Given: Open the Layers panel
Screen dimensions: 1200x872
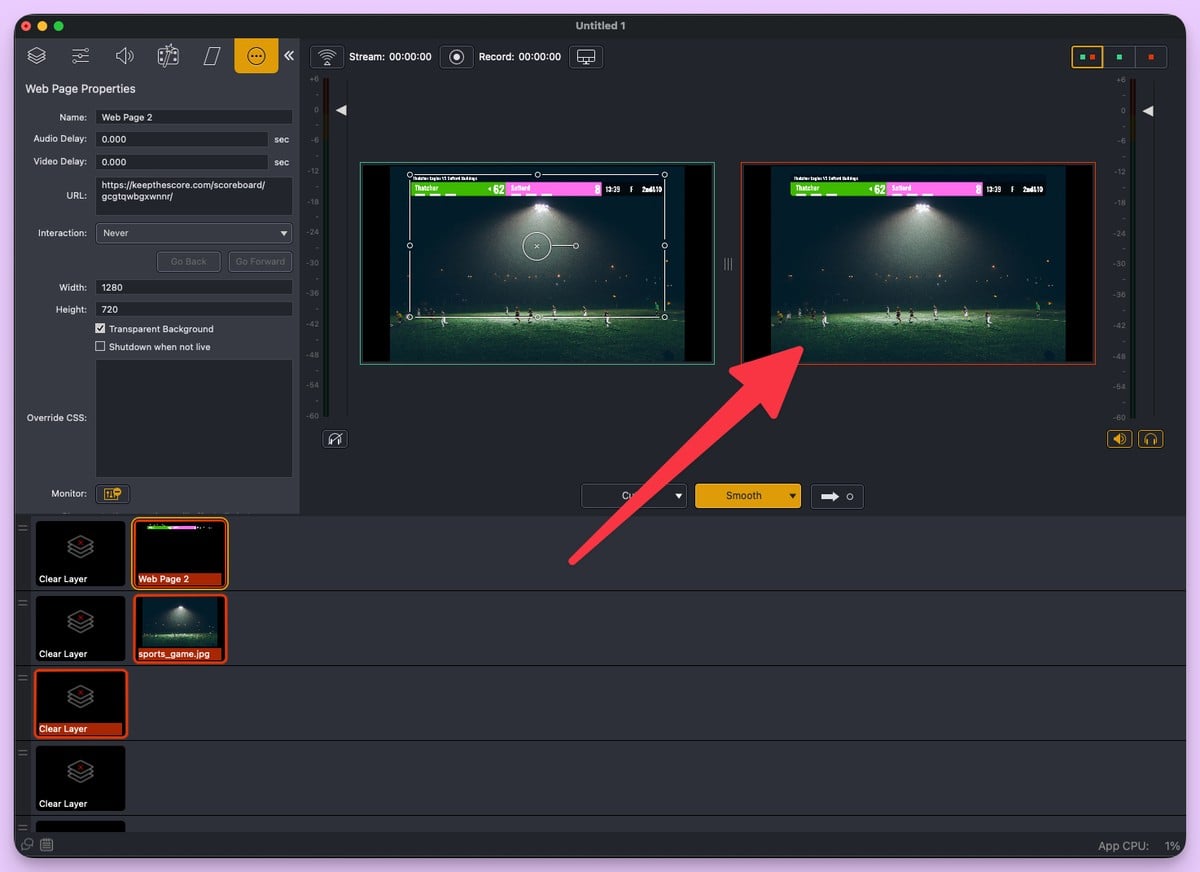Looking at the screenshot, I should pyautogui.click(x=36, y=55).
